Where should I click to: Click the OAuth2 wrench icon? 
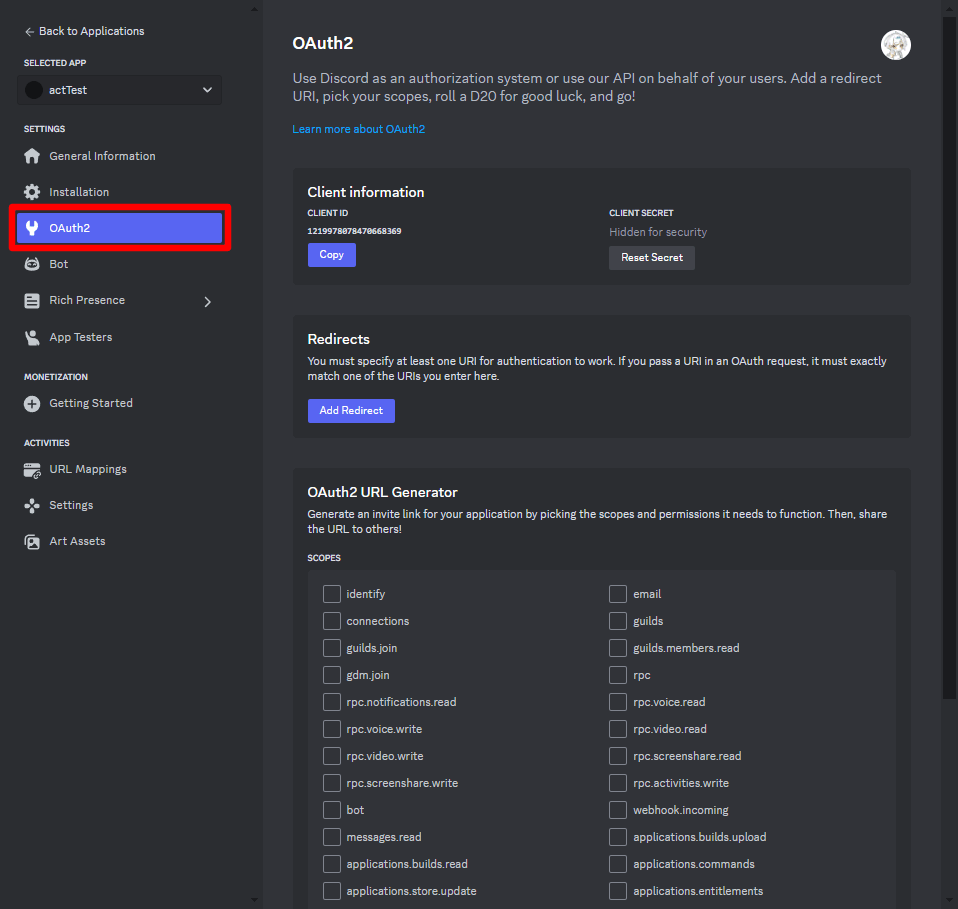point(32,228)
